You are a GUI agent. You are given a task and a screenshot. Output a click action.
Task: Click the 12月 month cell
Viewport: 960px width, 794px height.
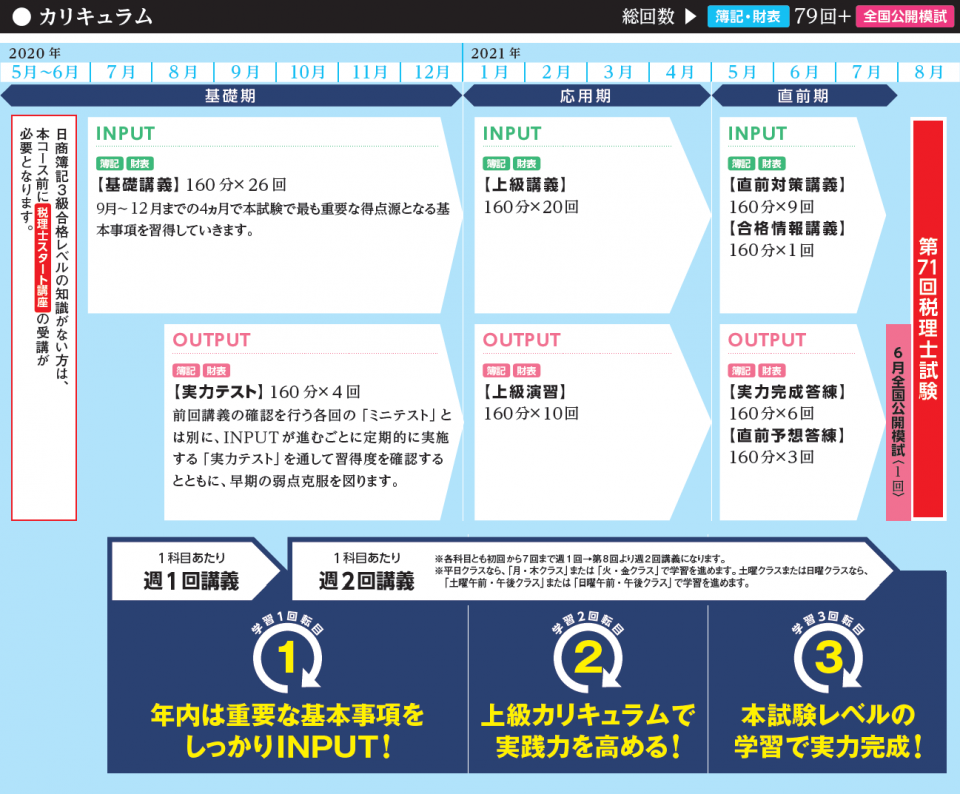[x=431, y=72]
